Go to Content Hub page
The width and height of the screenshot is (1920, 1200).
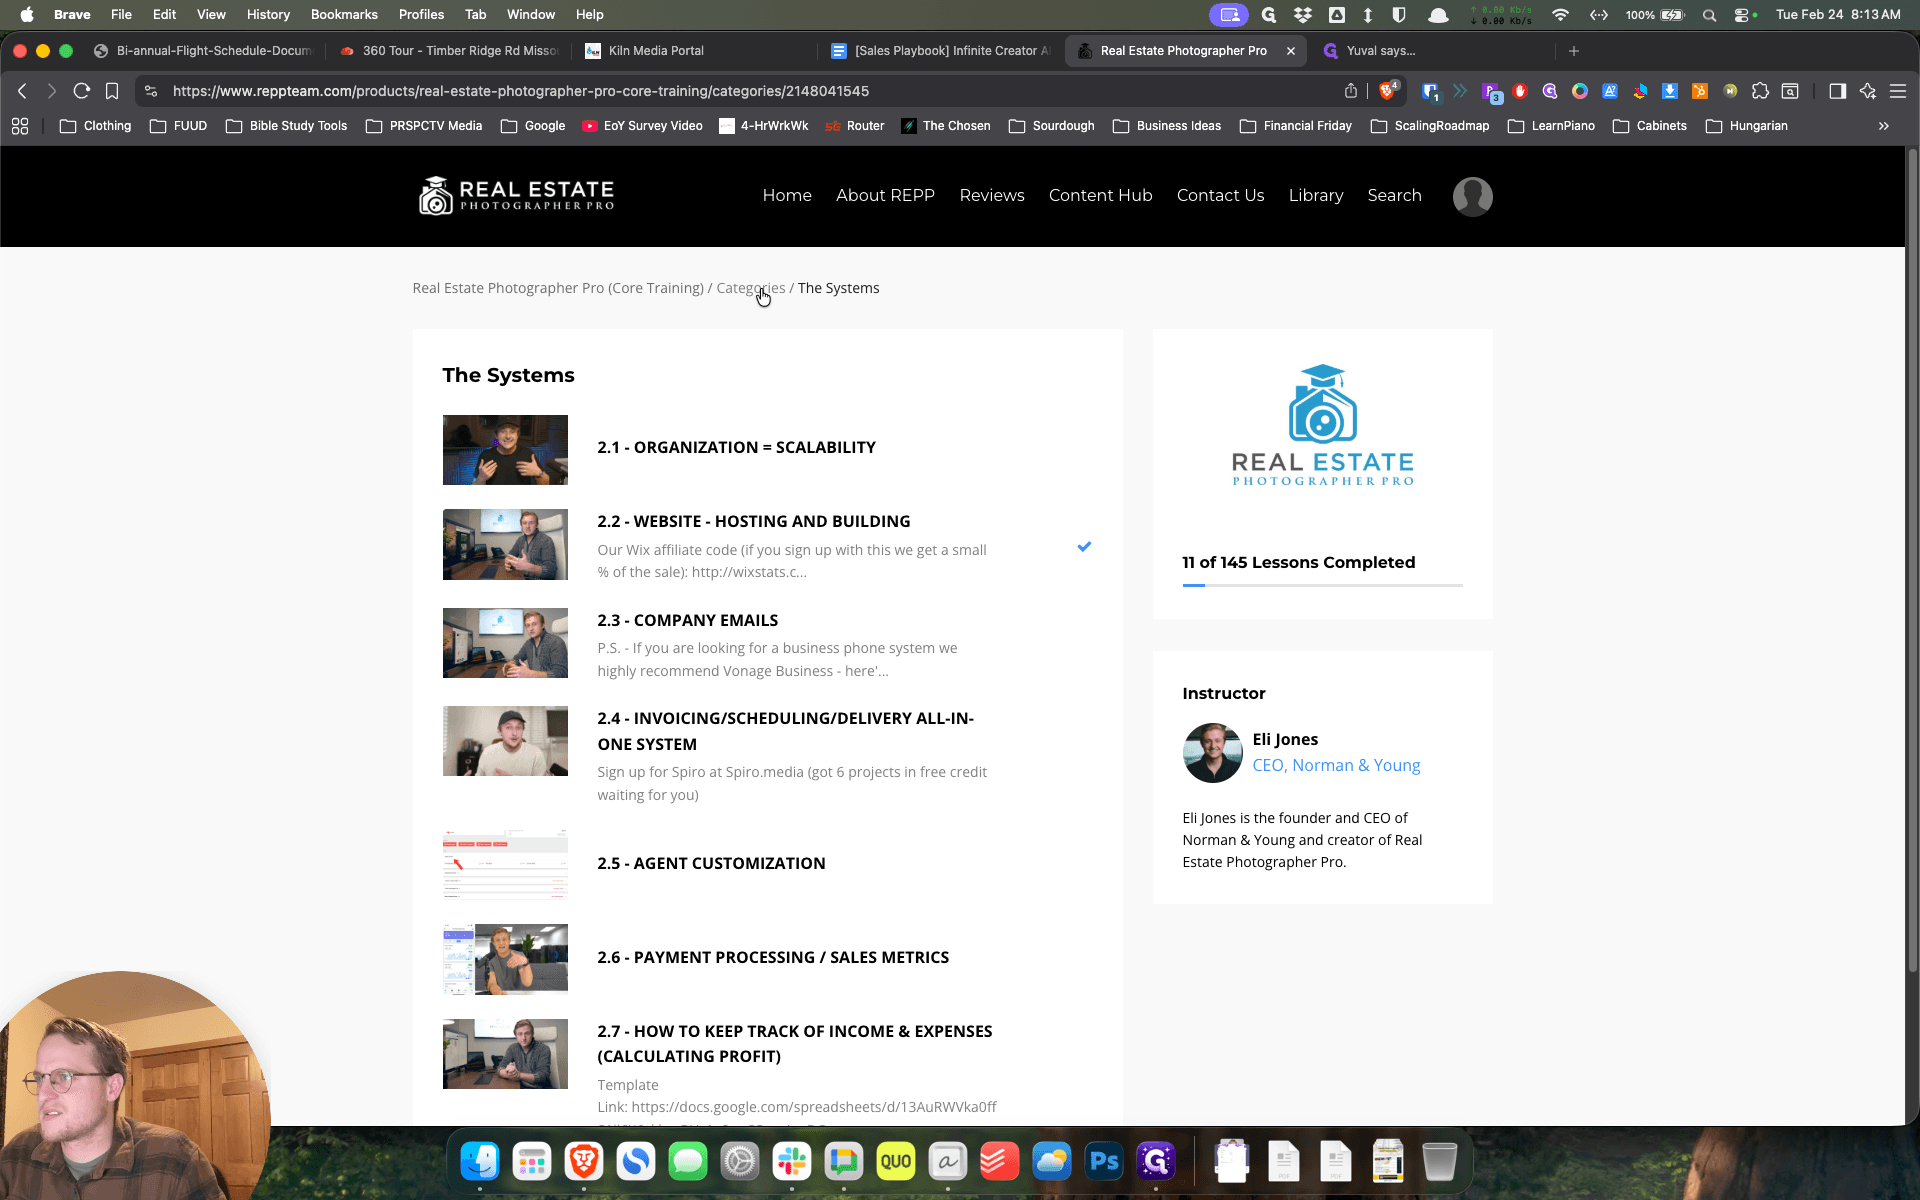tap(1100, 196)
